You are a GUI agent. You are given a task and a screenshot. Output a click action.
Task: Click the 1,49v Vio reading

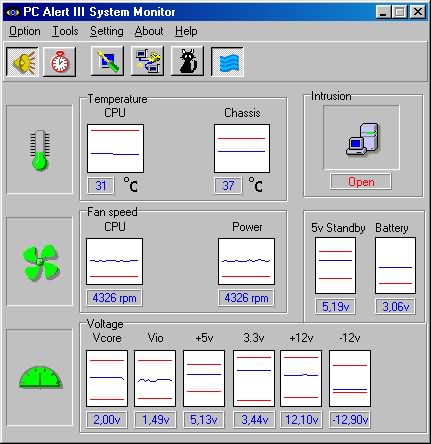[x=155, y=419]
